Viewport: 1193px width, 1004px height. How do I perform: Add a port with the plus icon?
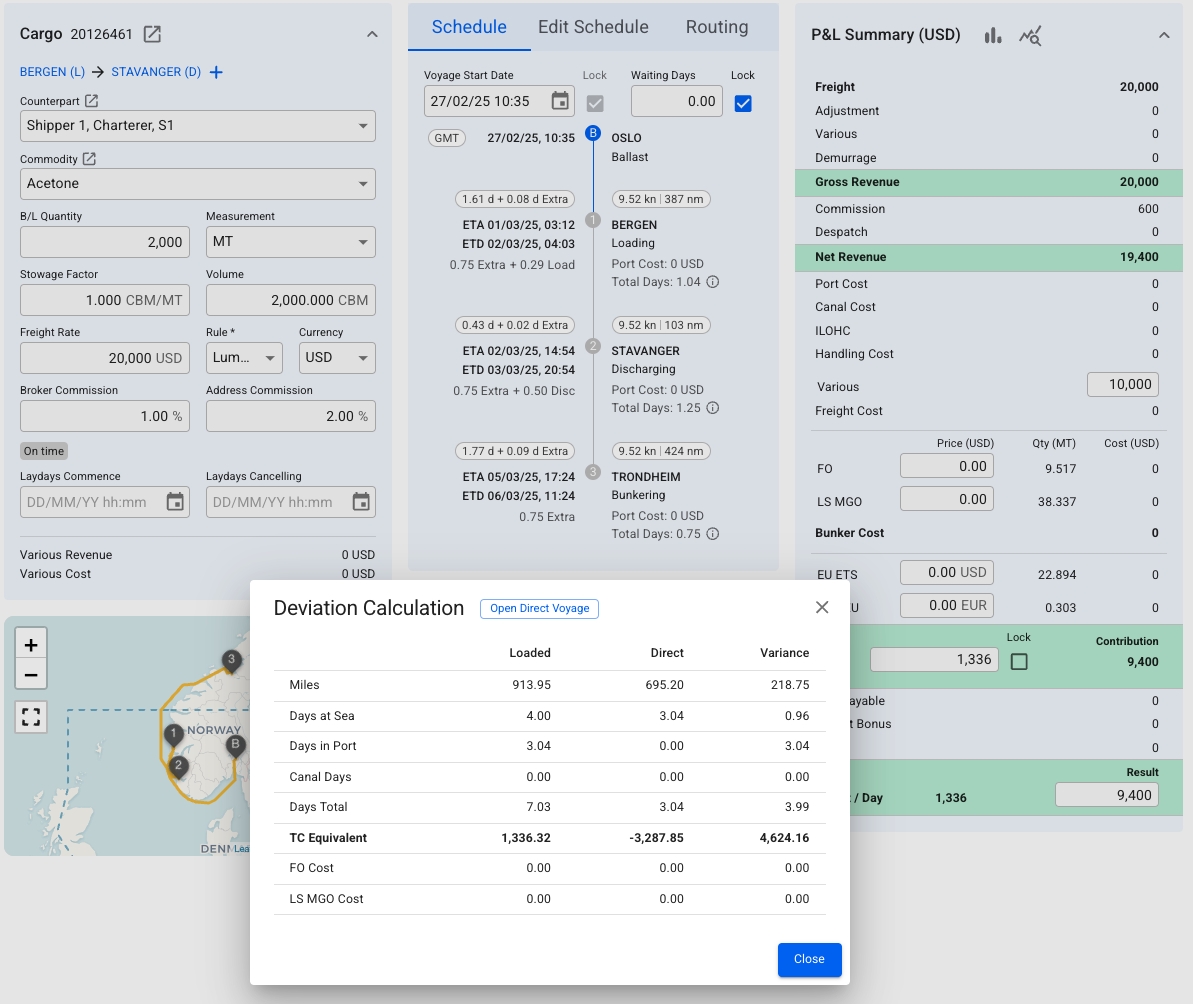click(216, 72)
